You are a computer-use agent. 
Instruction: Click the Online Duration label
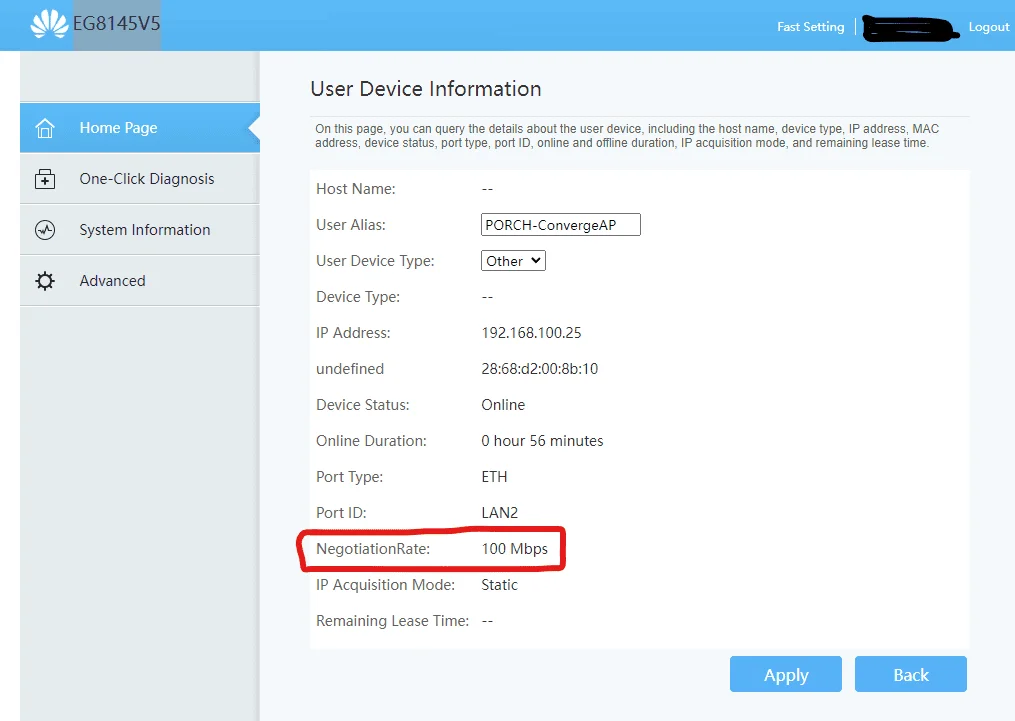click(372, 441)
